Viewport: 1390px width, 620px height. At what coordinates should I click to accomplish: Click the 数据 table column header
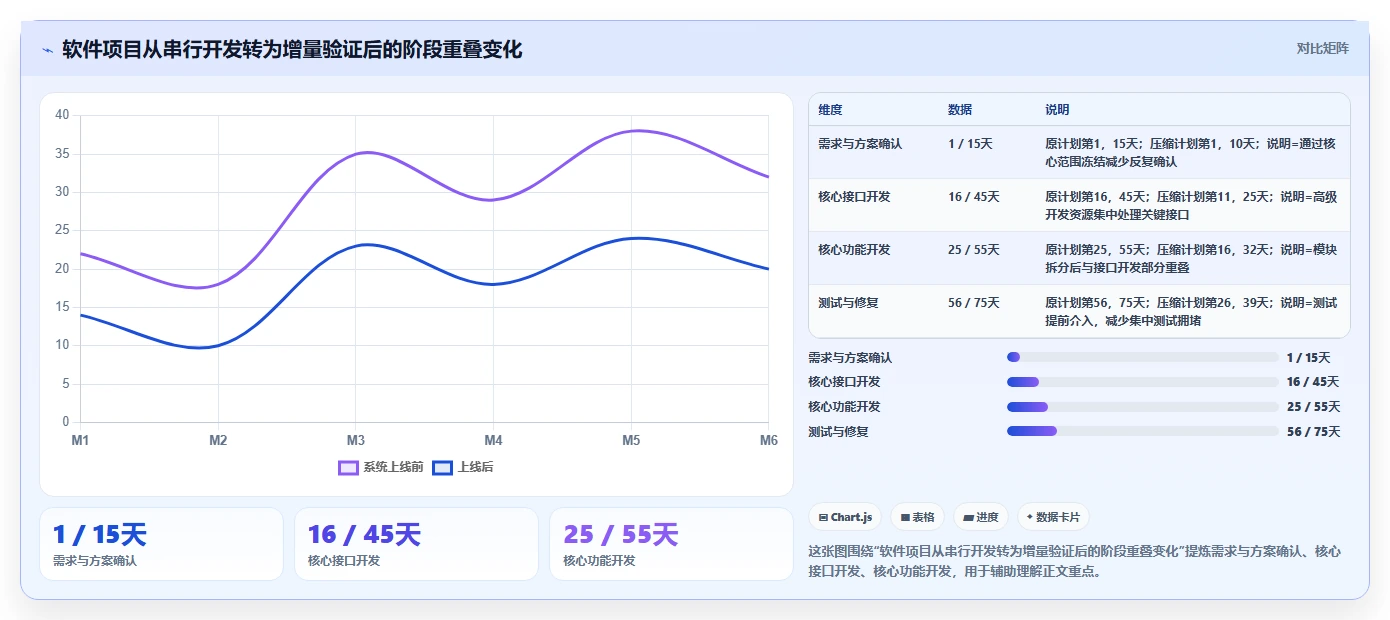click(960, 109)
